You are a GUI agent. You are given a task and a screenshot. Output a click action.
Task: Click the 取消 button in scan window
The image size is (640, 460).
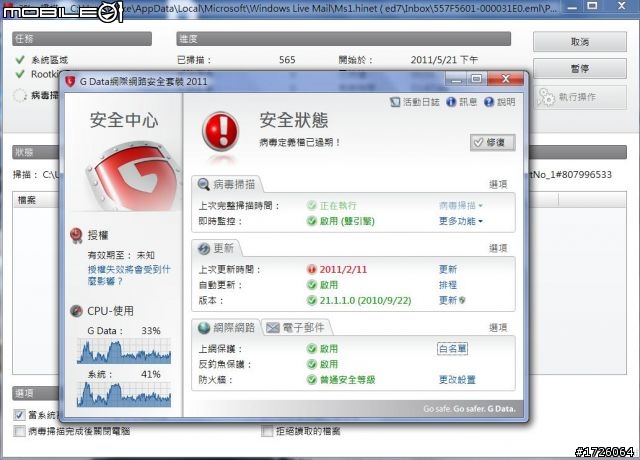point(580,42)
